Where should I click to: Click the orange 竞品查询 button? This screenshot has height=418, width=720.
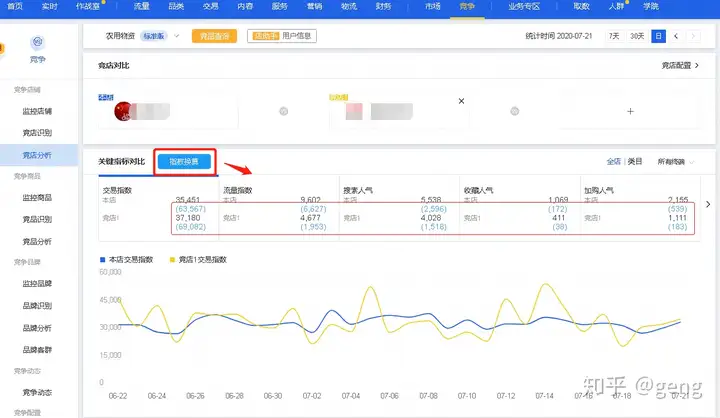[x=214, y=36]
